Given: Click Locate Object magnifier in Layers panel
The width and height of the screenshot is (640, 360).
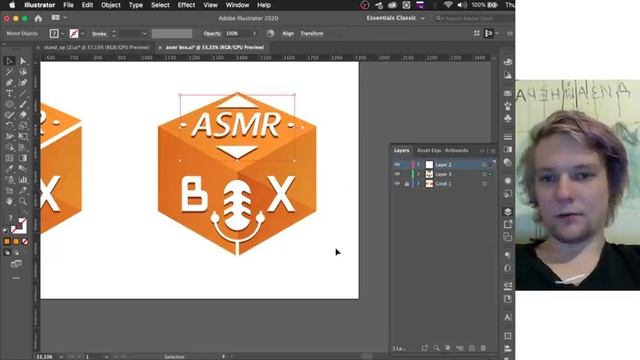Looking at the screenshot, I should (x=436, y=348).
